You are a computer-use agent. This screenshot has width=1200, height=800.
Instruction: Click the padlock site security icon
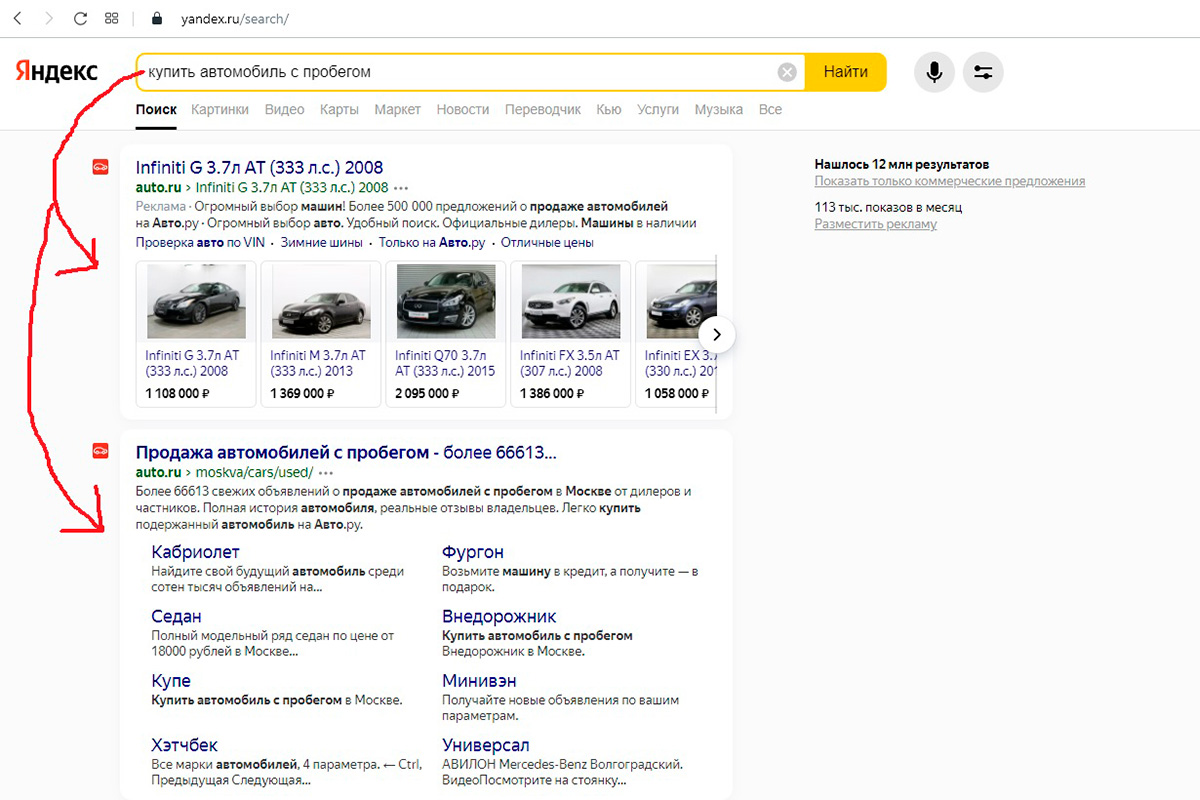[x=156, y=19]
